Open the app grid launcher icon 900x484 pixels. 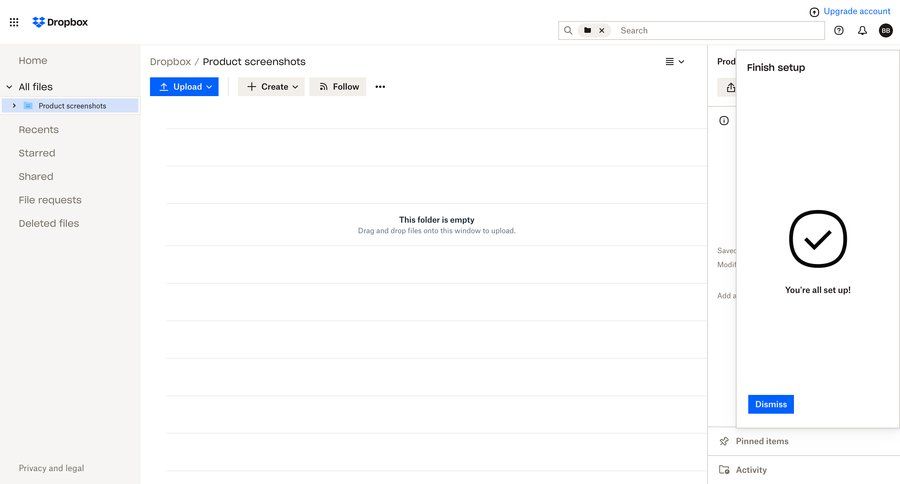(x=14, y=22)
